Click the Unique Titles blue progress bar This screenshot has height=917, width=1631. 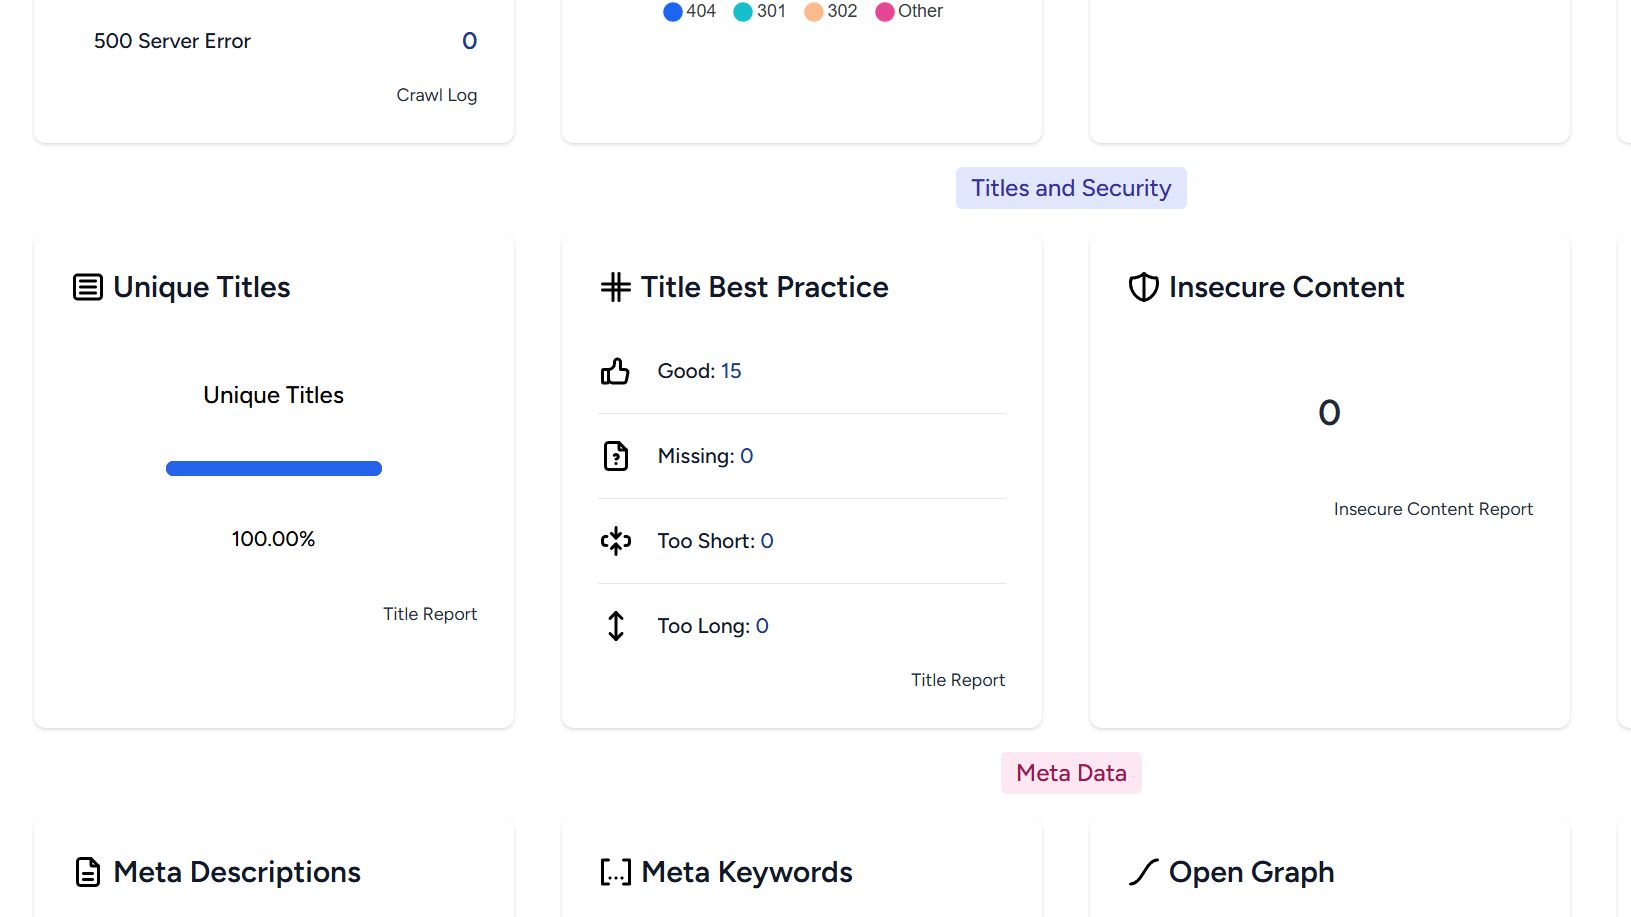click(274, 468)
